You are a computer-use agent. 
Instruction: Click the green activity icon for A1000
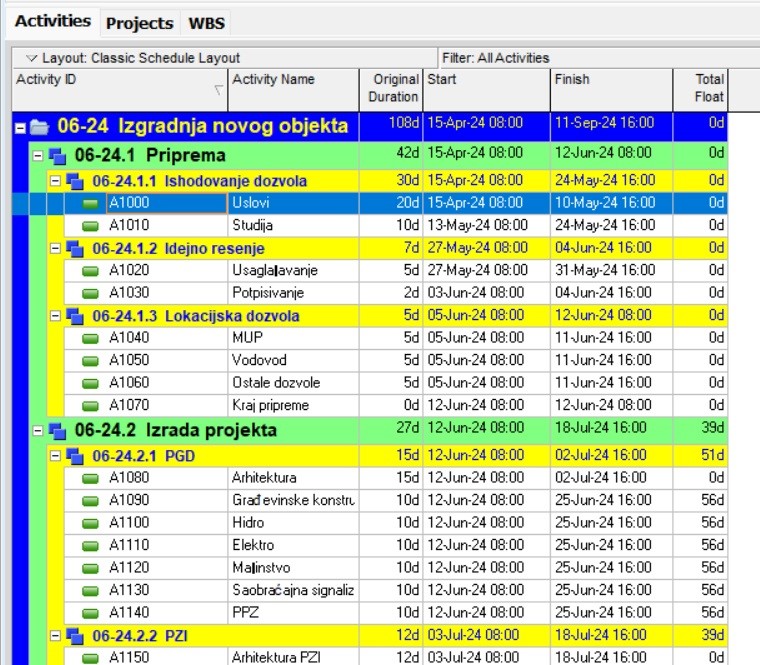[x=91, y=203]
